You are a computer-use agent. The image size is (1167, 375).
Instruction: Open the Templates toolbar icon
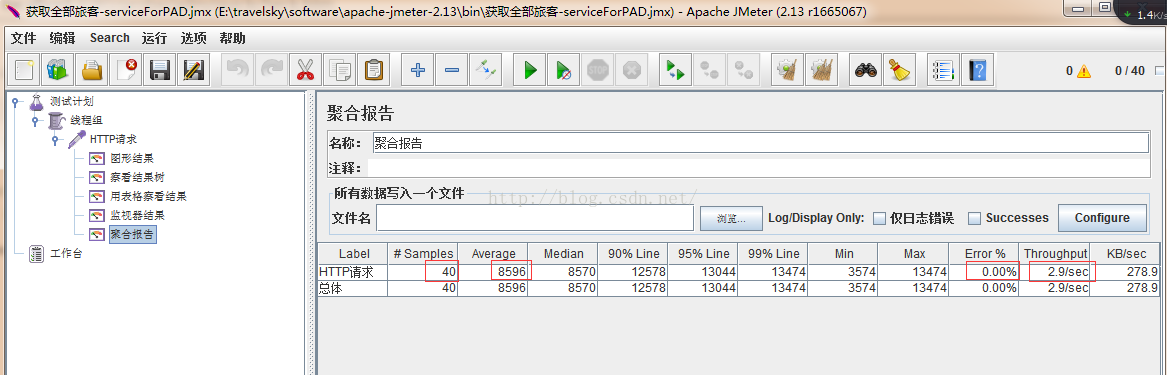(x=57, y=70)
